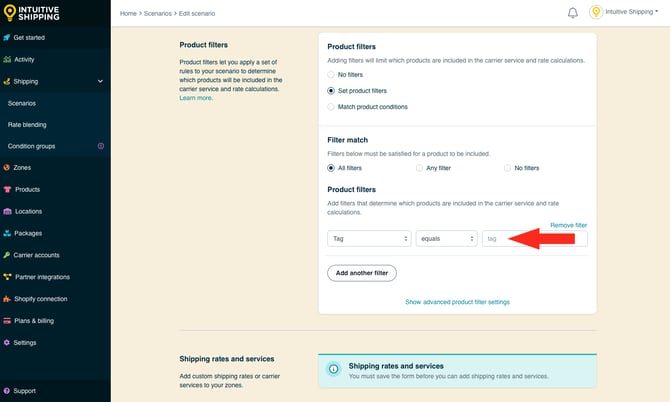Image resolution: width=670 pixels, height=402 pixels.
Task: Click the Add another filter button
Action: point(362,273)
